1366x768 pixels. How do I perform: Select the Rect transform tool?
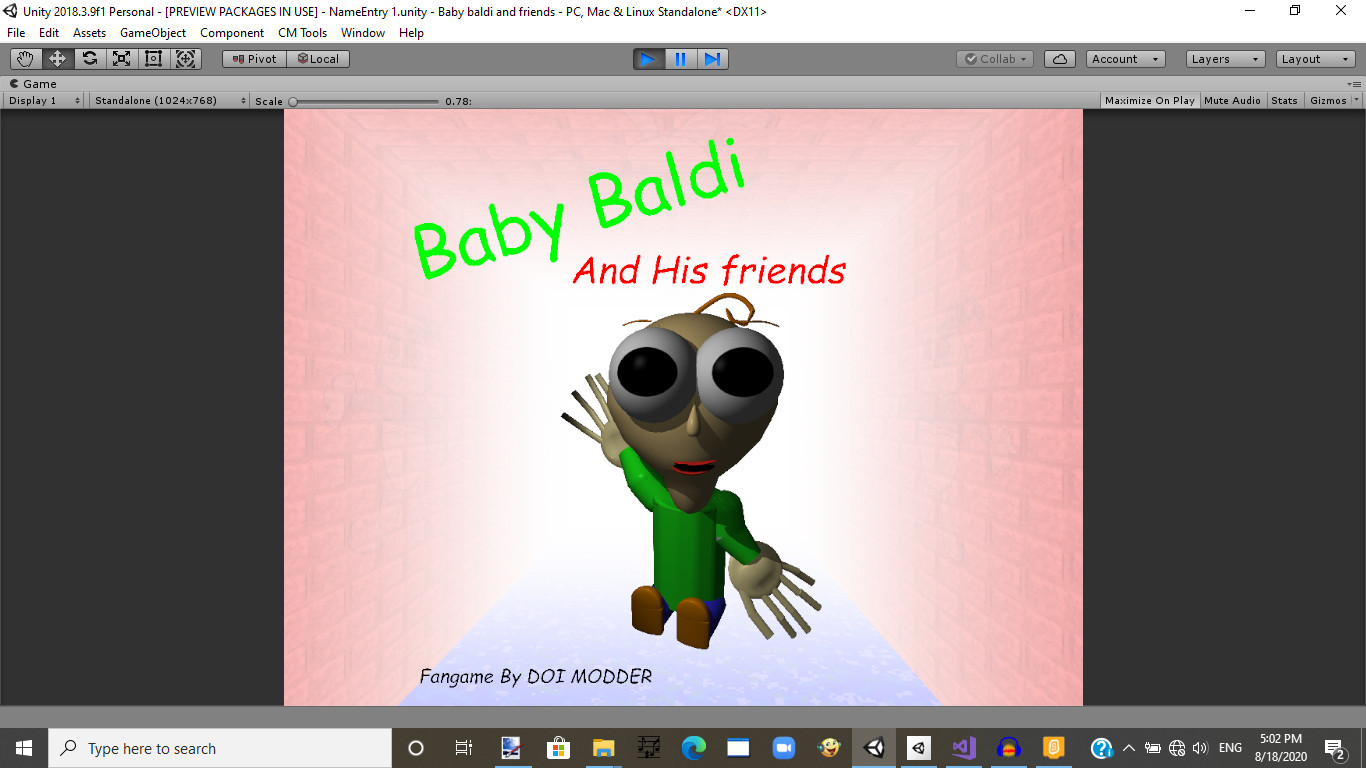153,58
